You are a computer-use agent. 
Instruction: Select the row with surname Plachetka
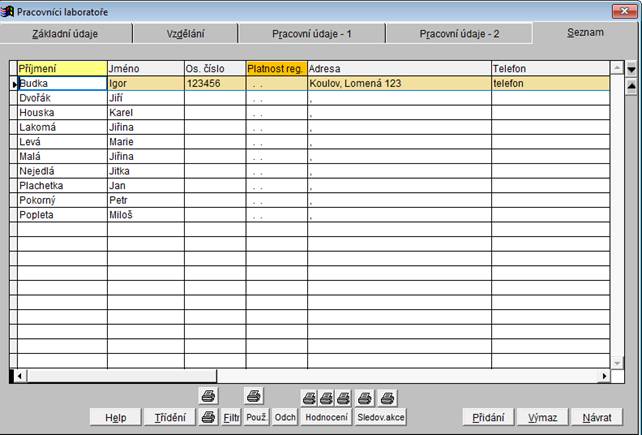(61, 186)
